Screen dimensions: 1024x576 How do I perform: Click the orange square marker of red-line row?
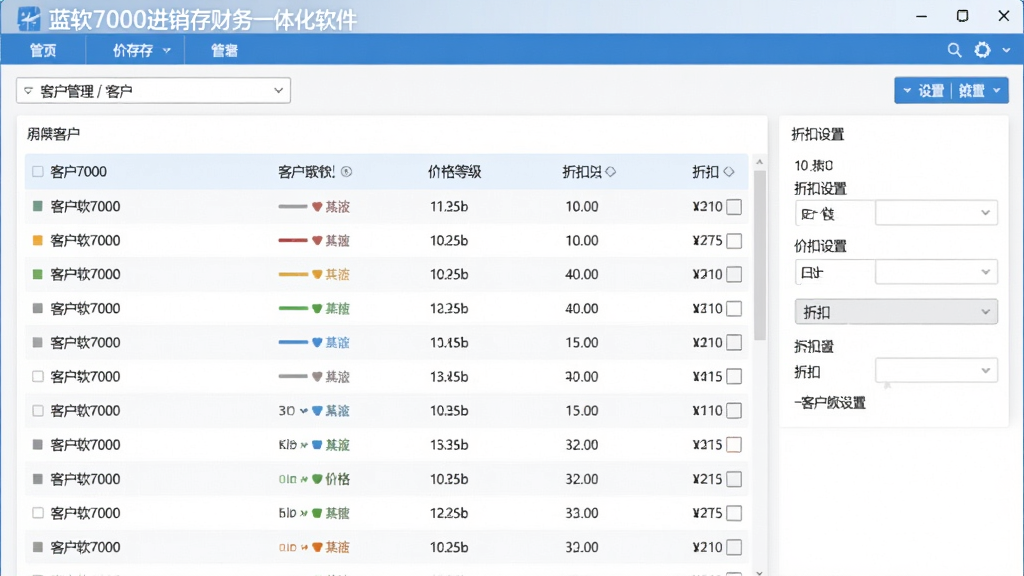[x=38, y=240]
